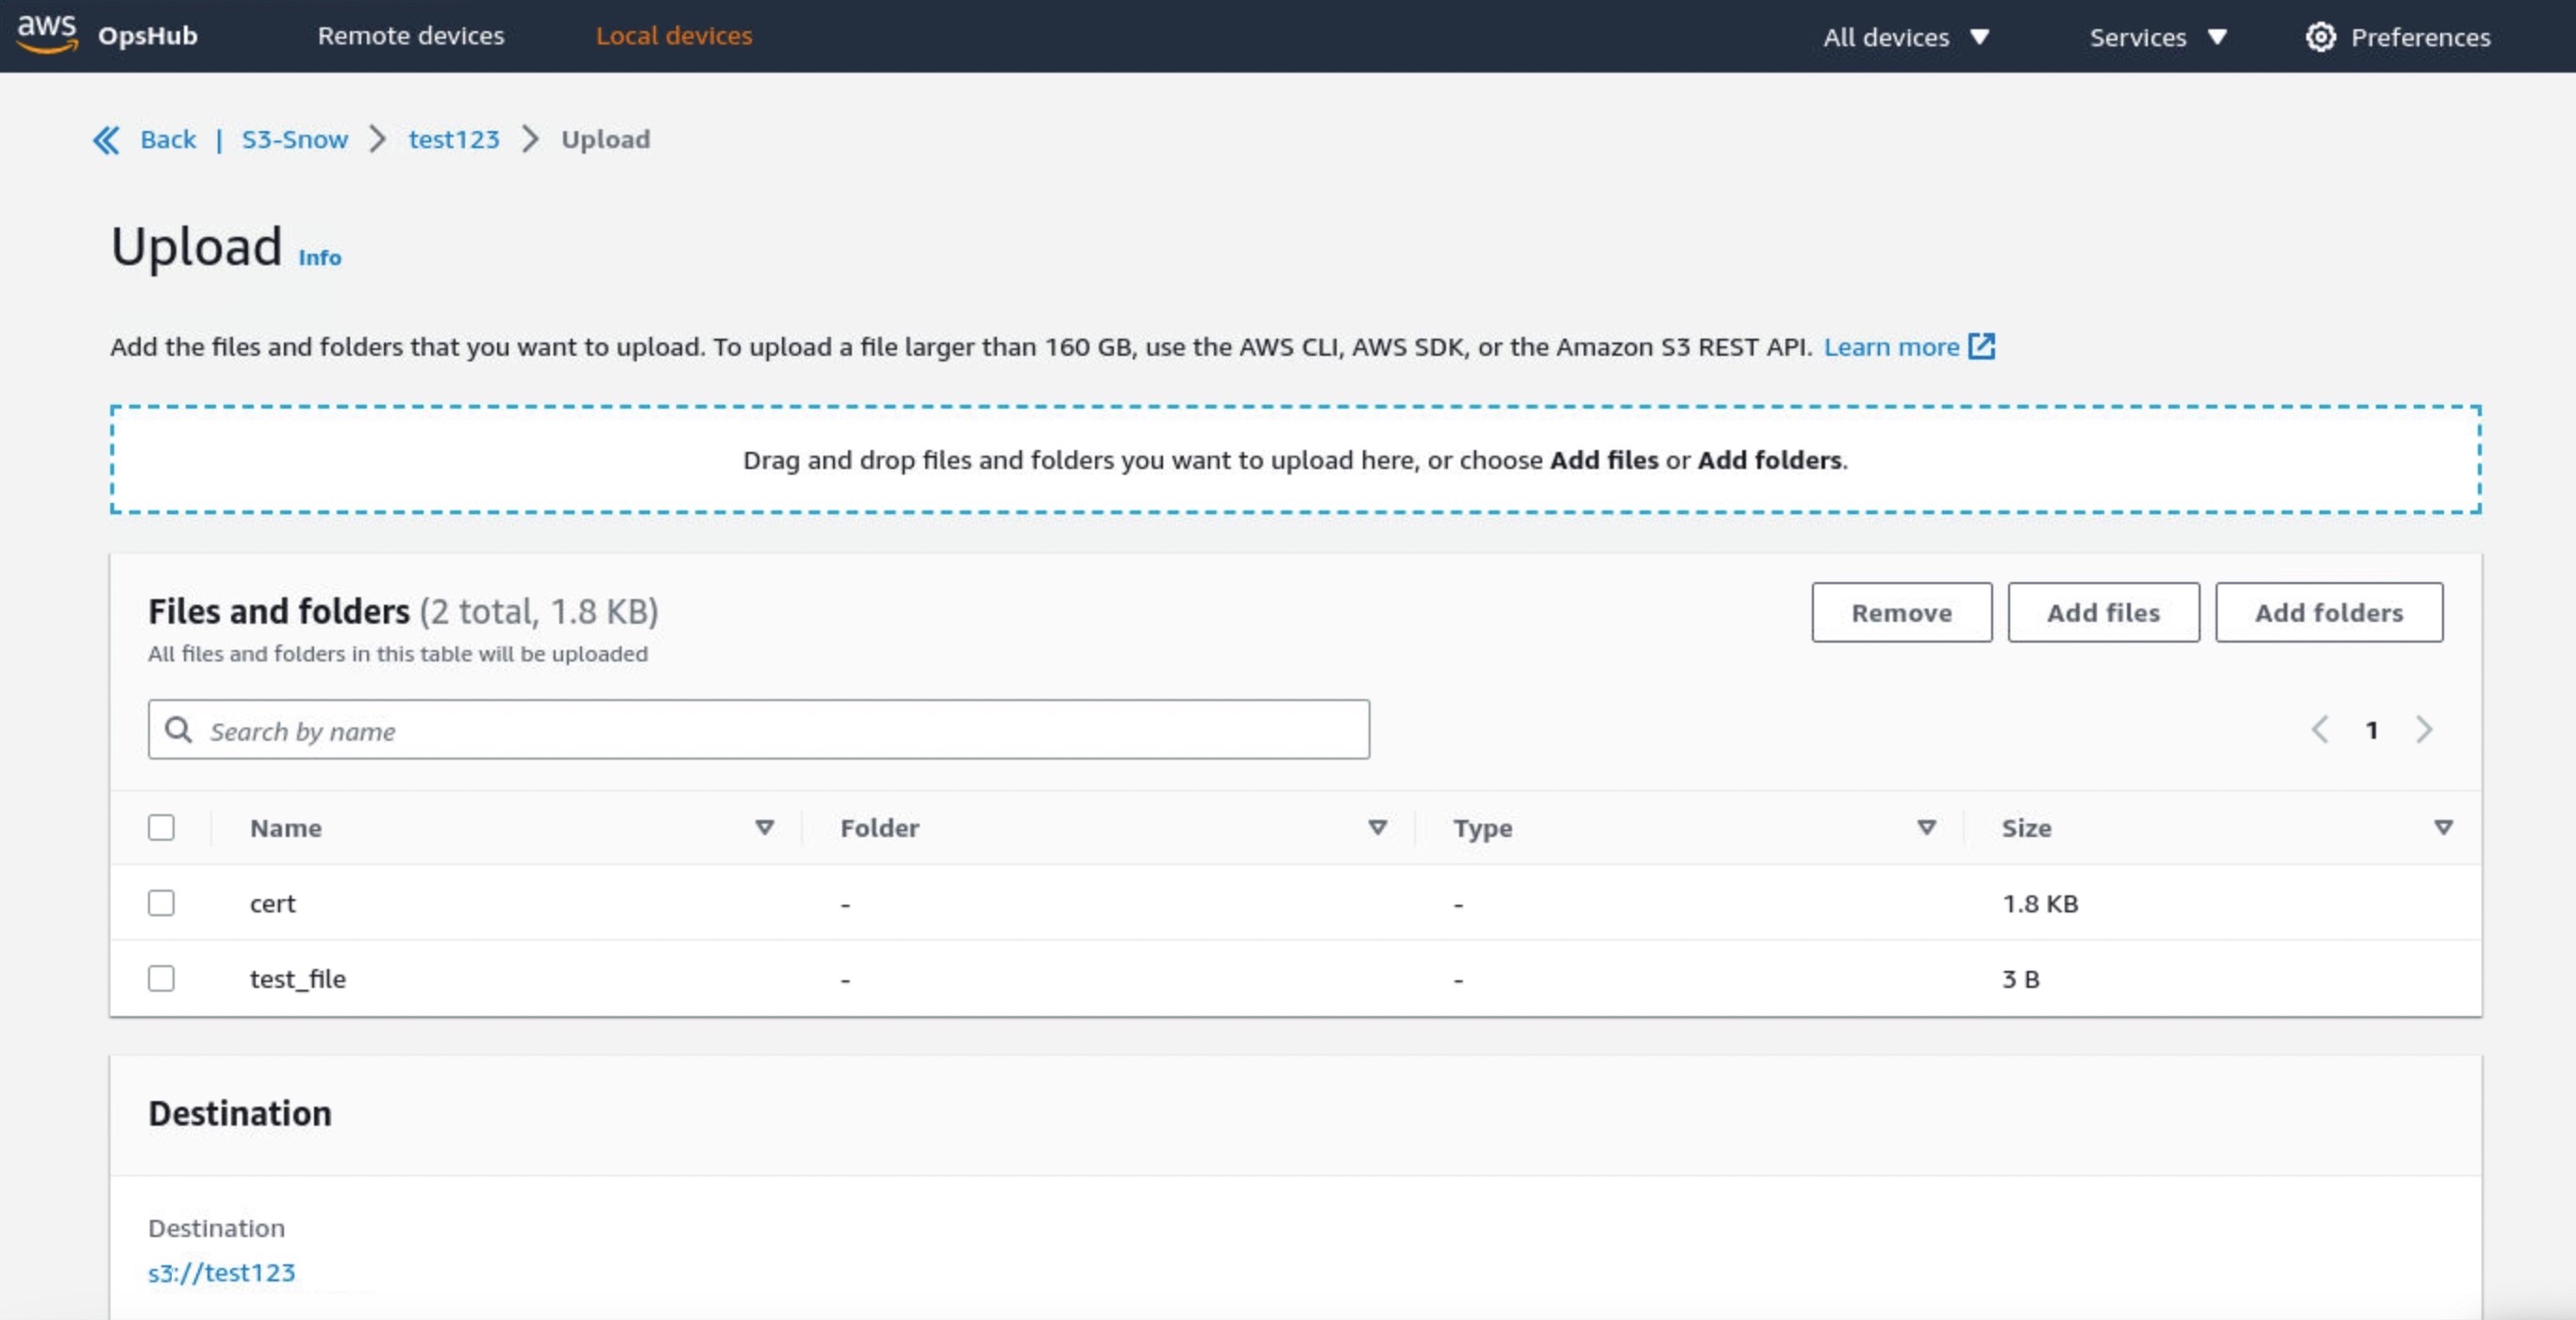Open the external link icon beside Learn more
Screen dimensions: 2576x1320
[x=1981, y=346]
